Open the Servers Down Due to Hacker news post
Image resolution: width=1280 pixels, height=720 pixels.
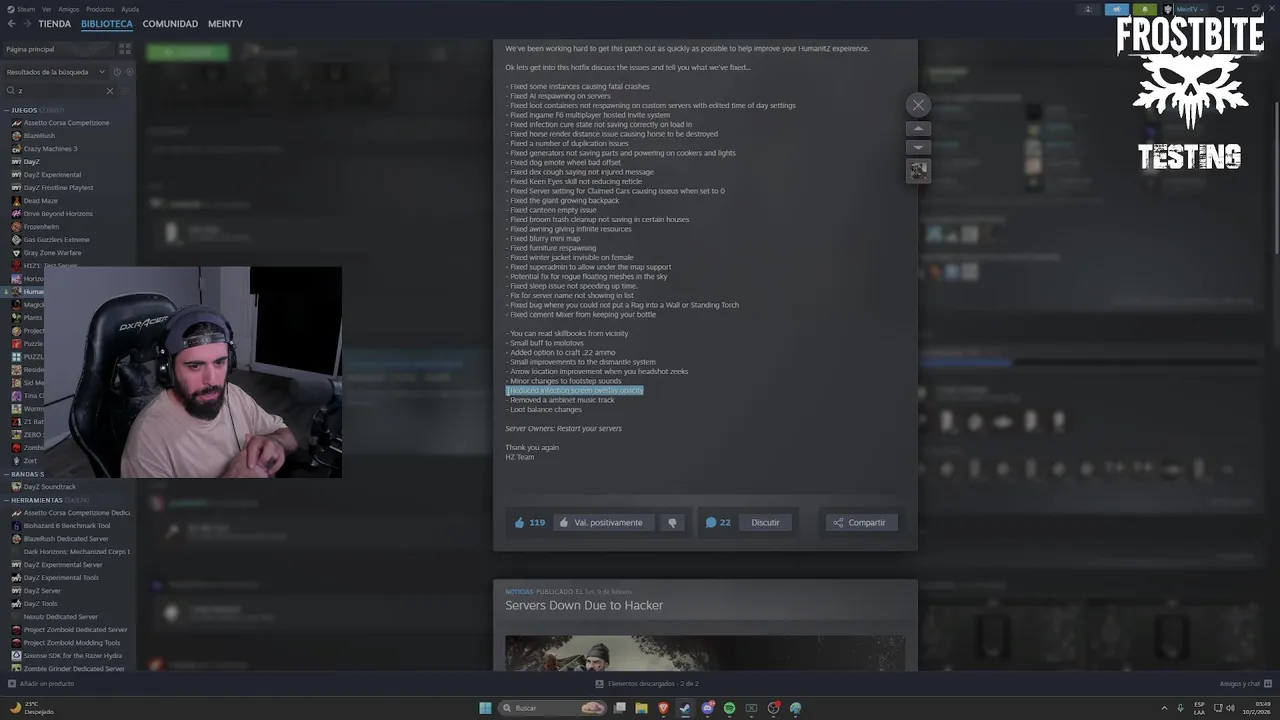coord(584,605)
